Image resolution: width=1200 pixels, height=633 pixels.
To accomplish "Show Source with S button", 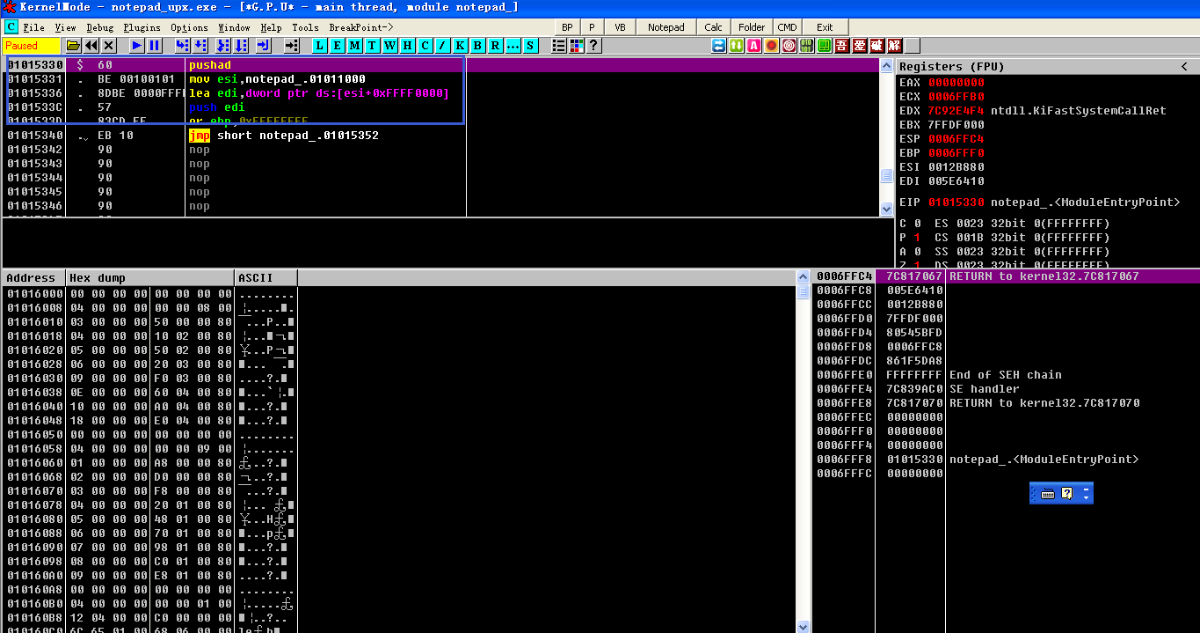I will pyautogui.click(x=530, y=45).
